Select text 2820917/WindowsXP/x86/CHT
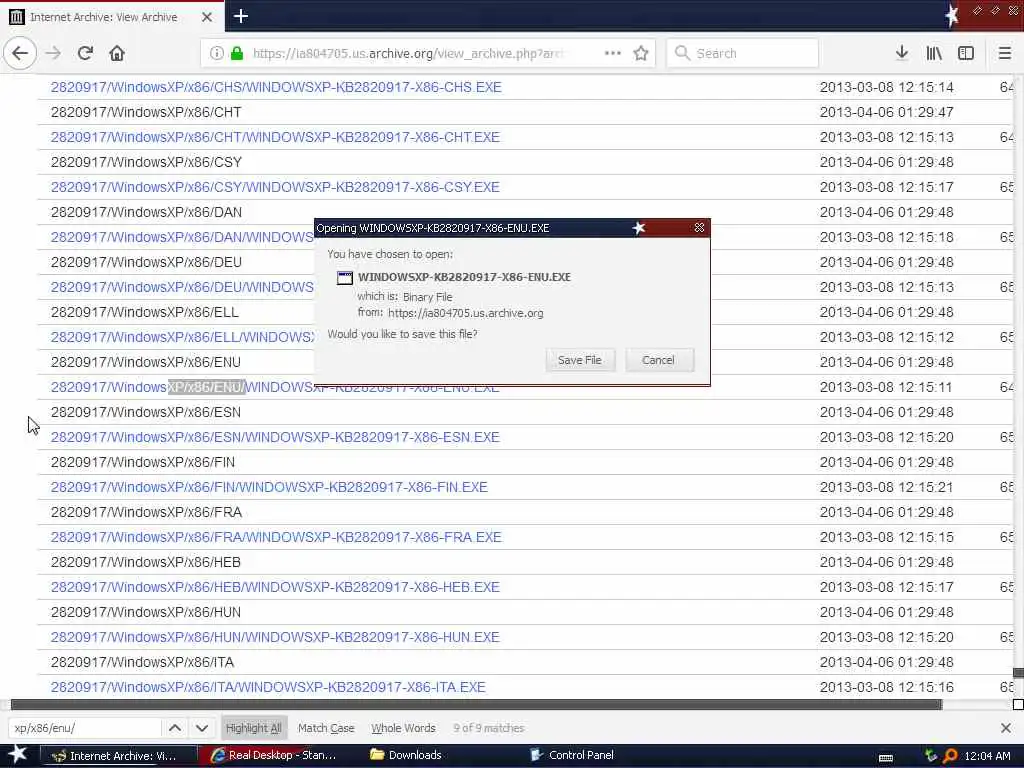Image resolution: width=1024 pixels, height=768 pixels. click(x=146, y=112)
